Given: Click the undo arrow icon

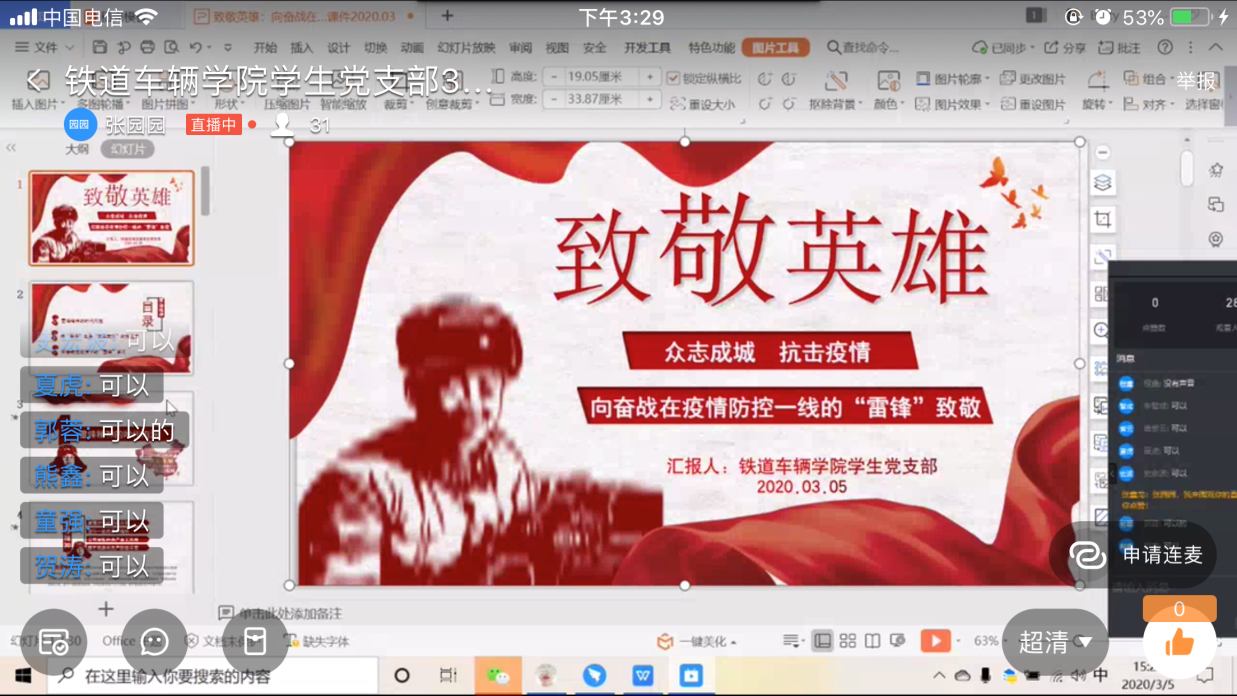Looking at the screenshot, I should 196,47.
